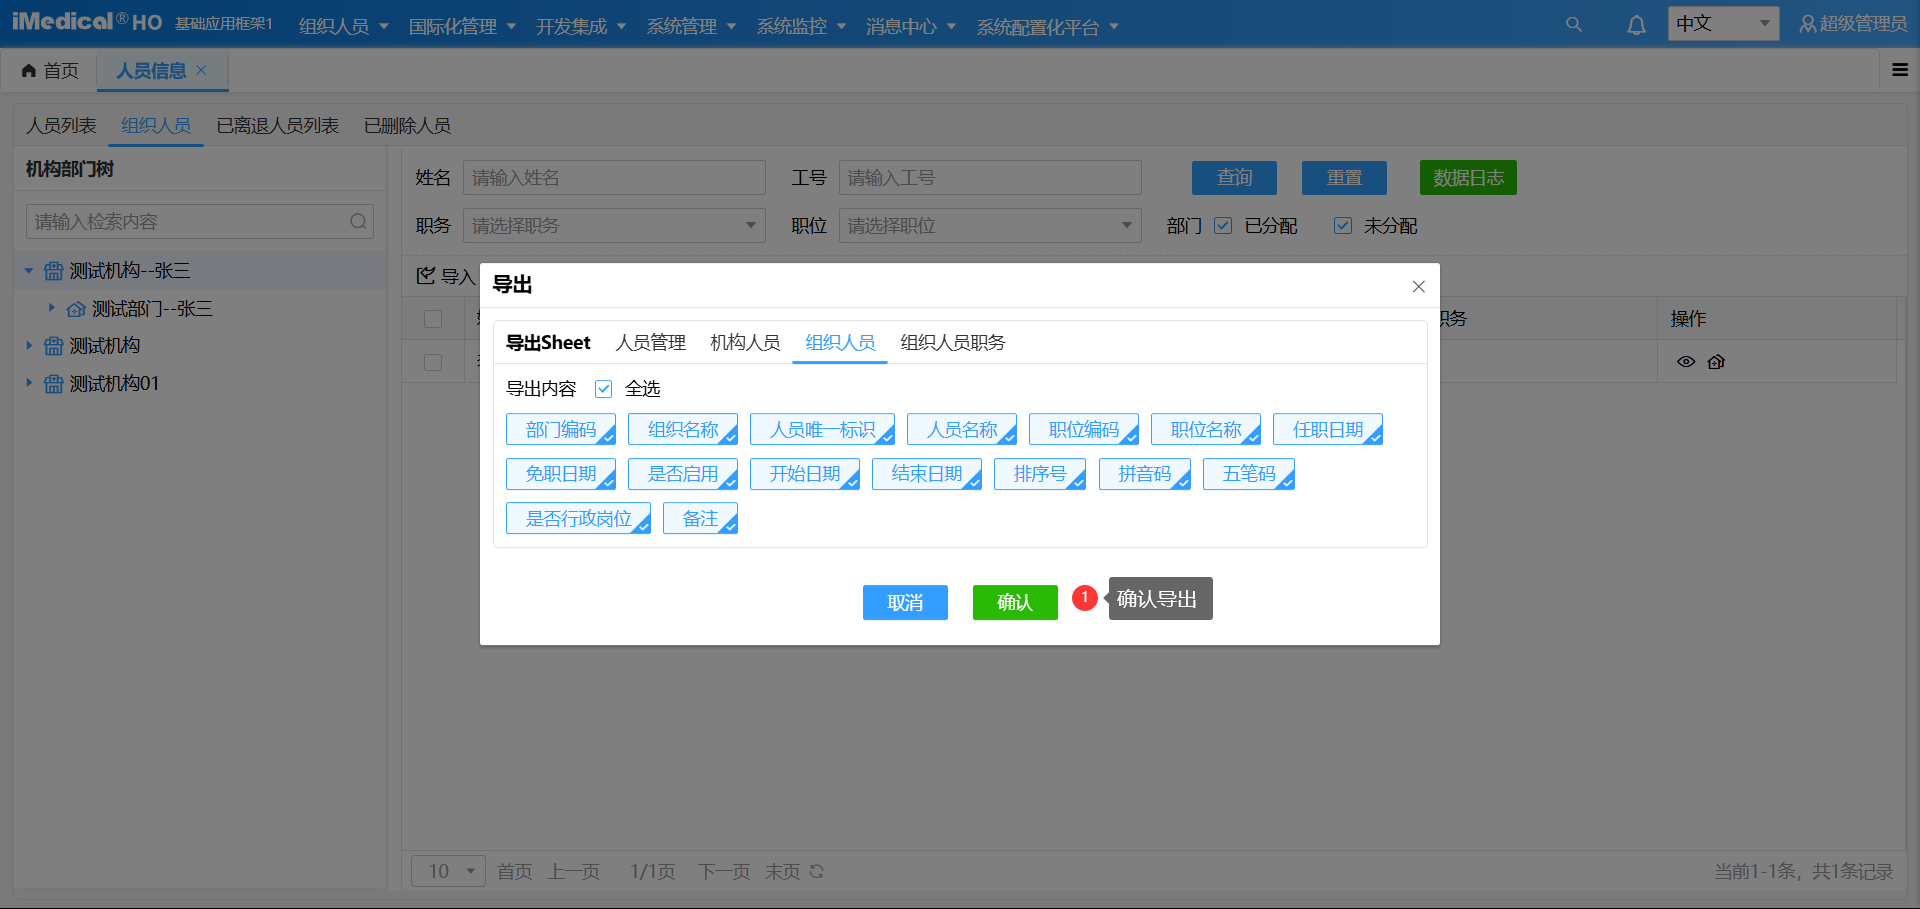This screenshot has width=1920, height=909.
Task: Open the 请选择职务 dropdown
Action: click(614, 226)
